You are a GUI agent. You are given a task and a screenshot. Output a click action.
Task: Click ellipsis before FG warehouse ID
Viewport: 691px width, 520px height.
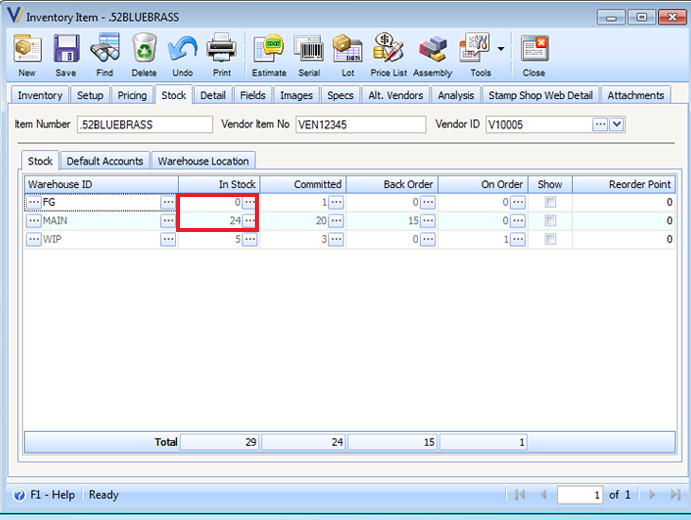pos(34,202)
